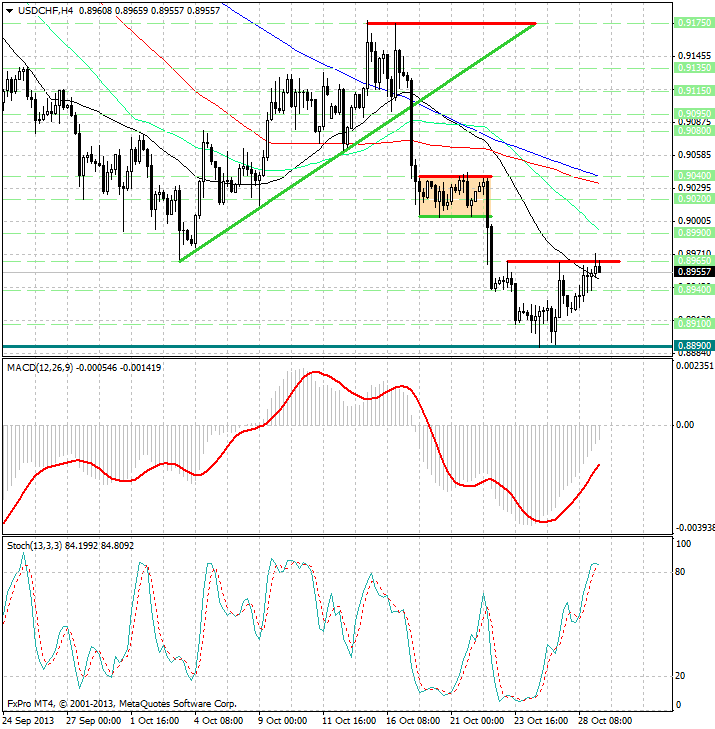Click the 0.90950 price level label

pyautogui.click(x=693, y=113)
